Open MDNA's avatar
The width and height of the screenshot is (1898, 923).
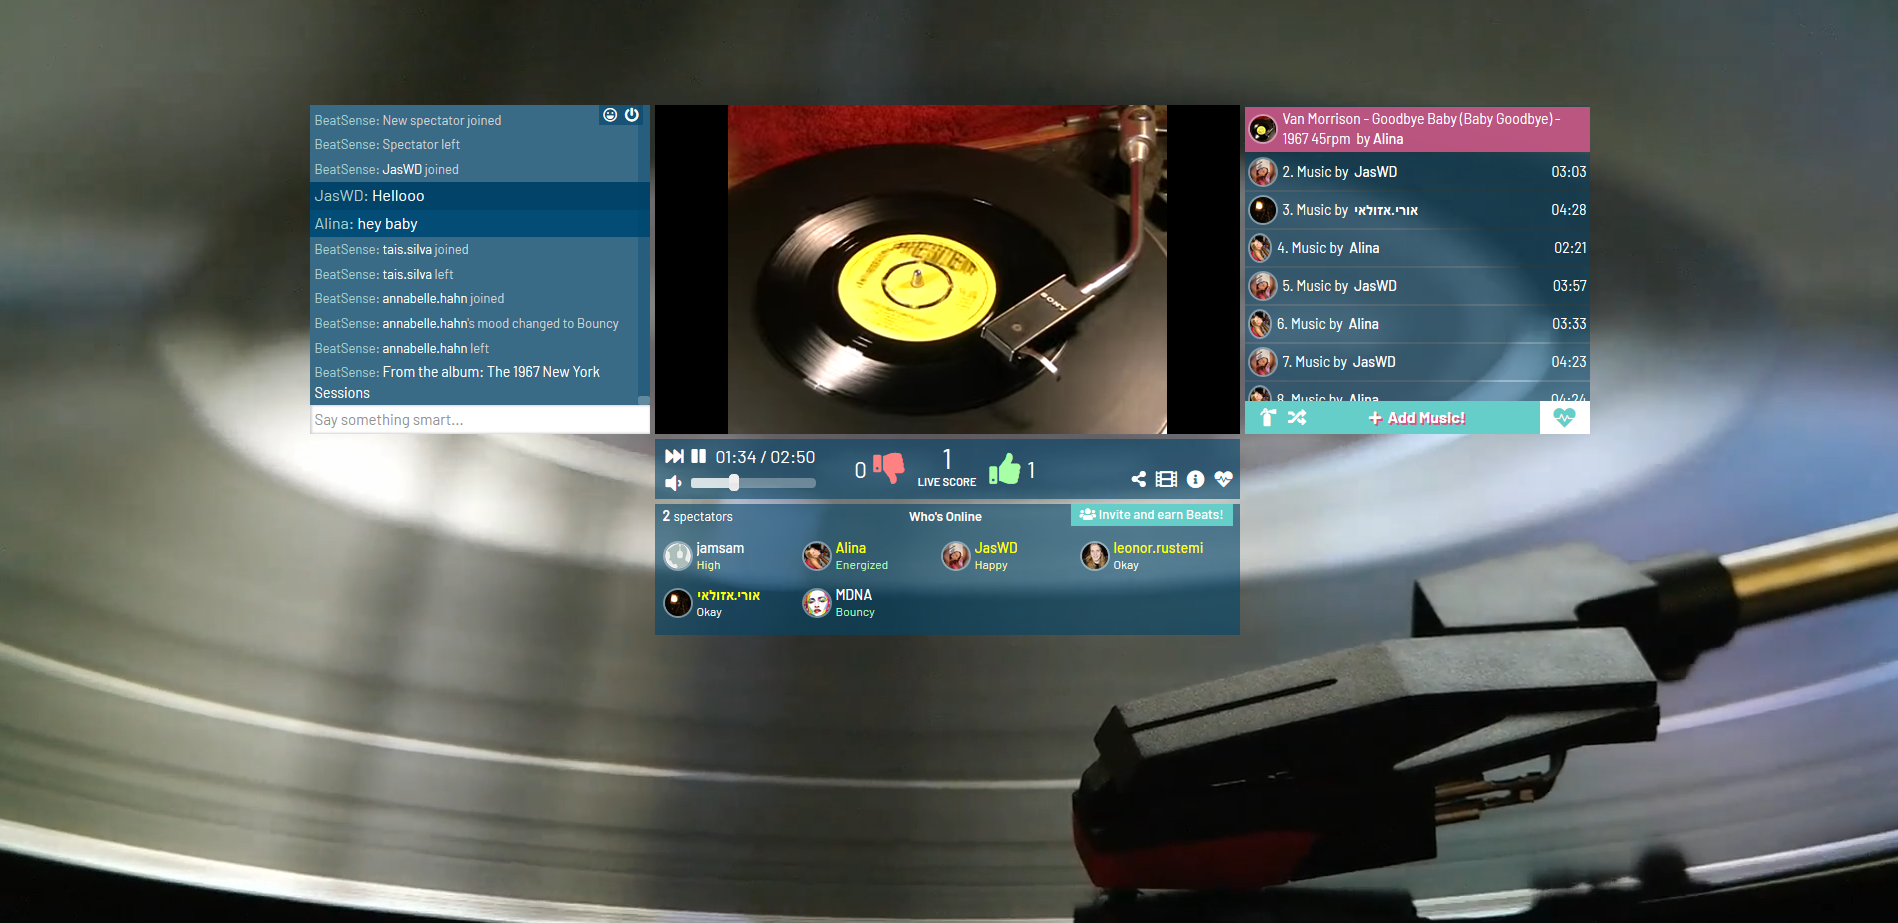(817, 603)
